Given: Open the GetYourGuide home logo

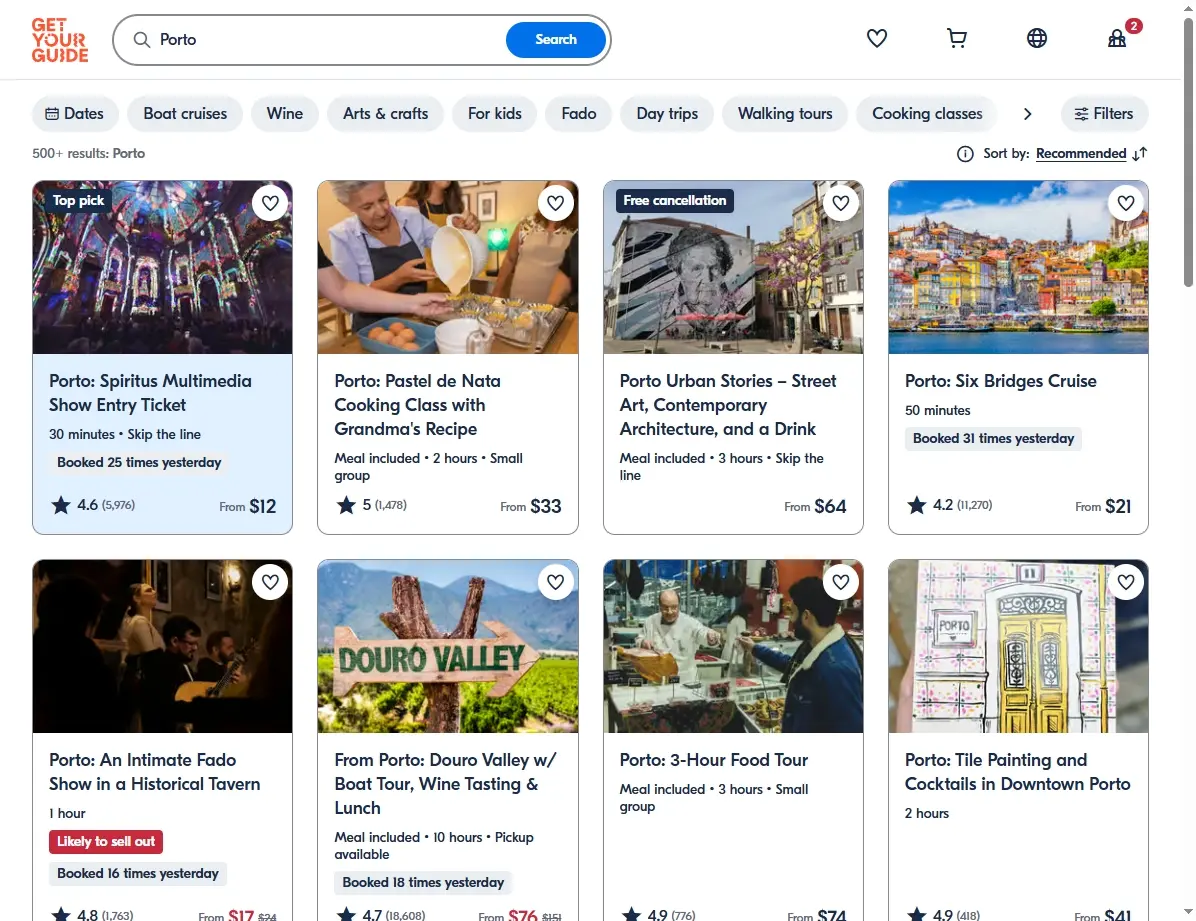Looking at the screenshot, I should point(59,40).
